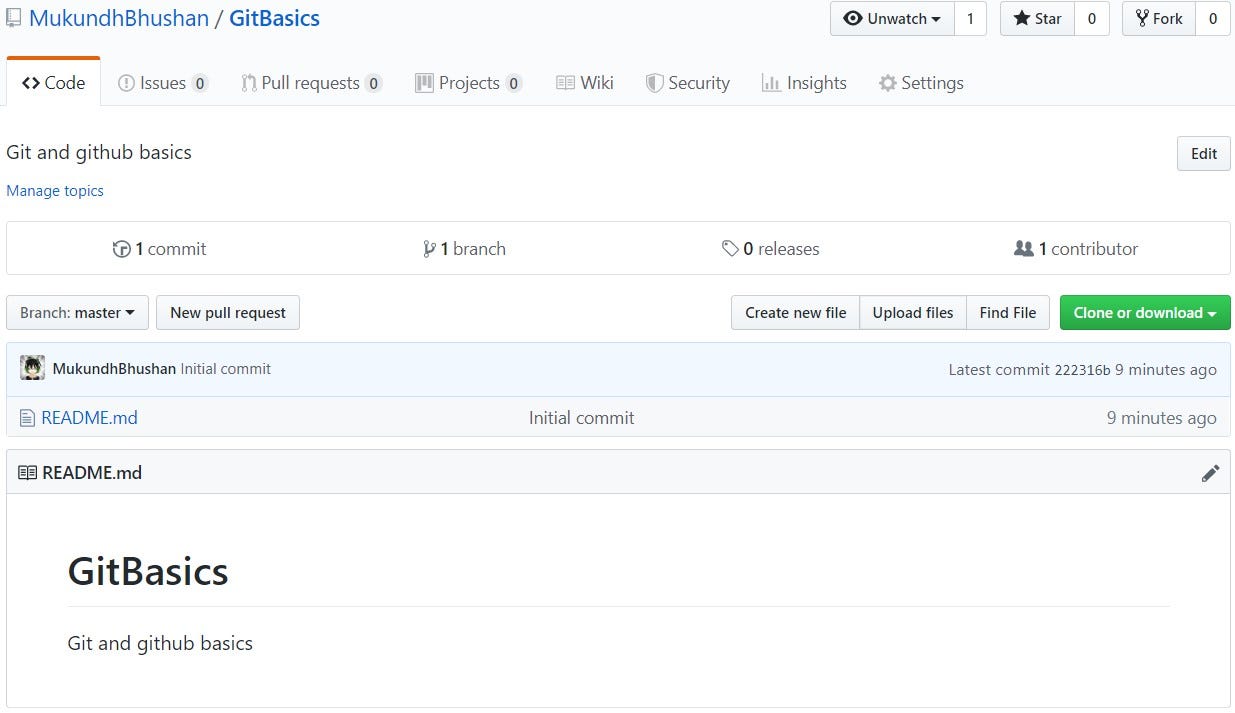Click the MukundhBhushan avatar thumbnail in commit row
The width and height of the screenshot is (1235, 713).
point(32,368)
